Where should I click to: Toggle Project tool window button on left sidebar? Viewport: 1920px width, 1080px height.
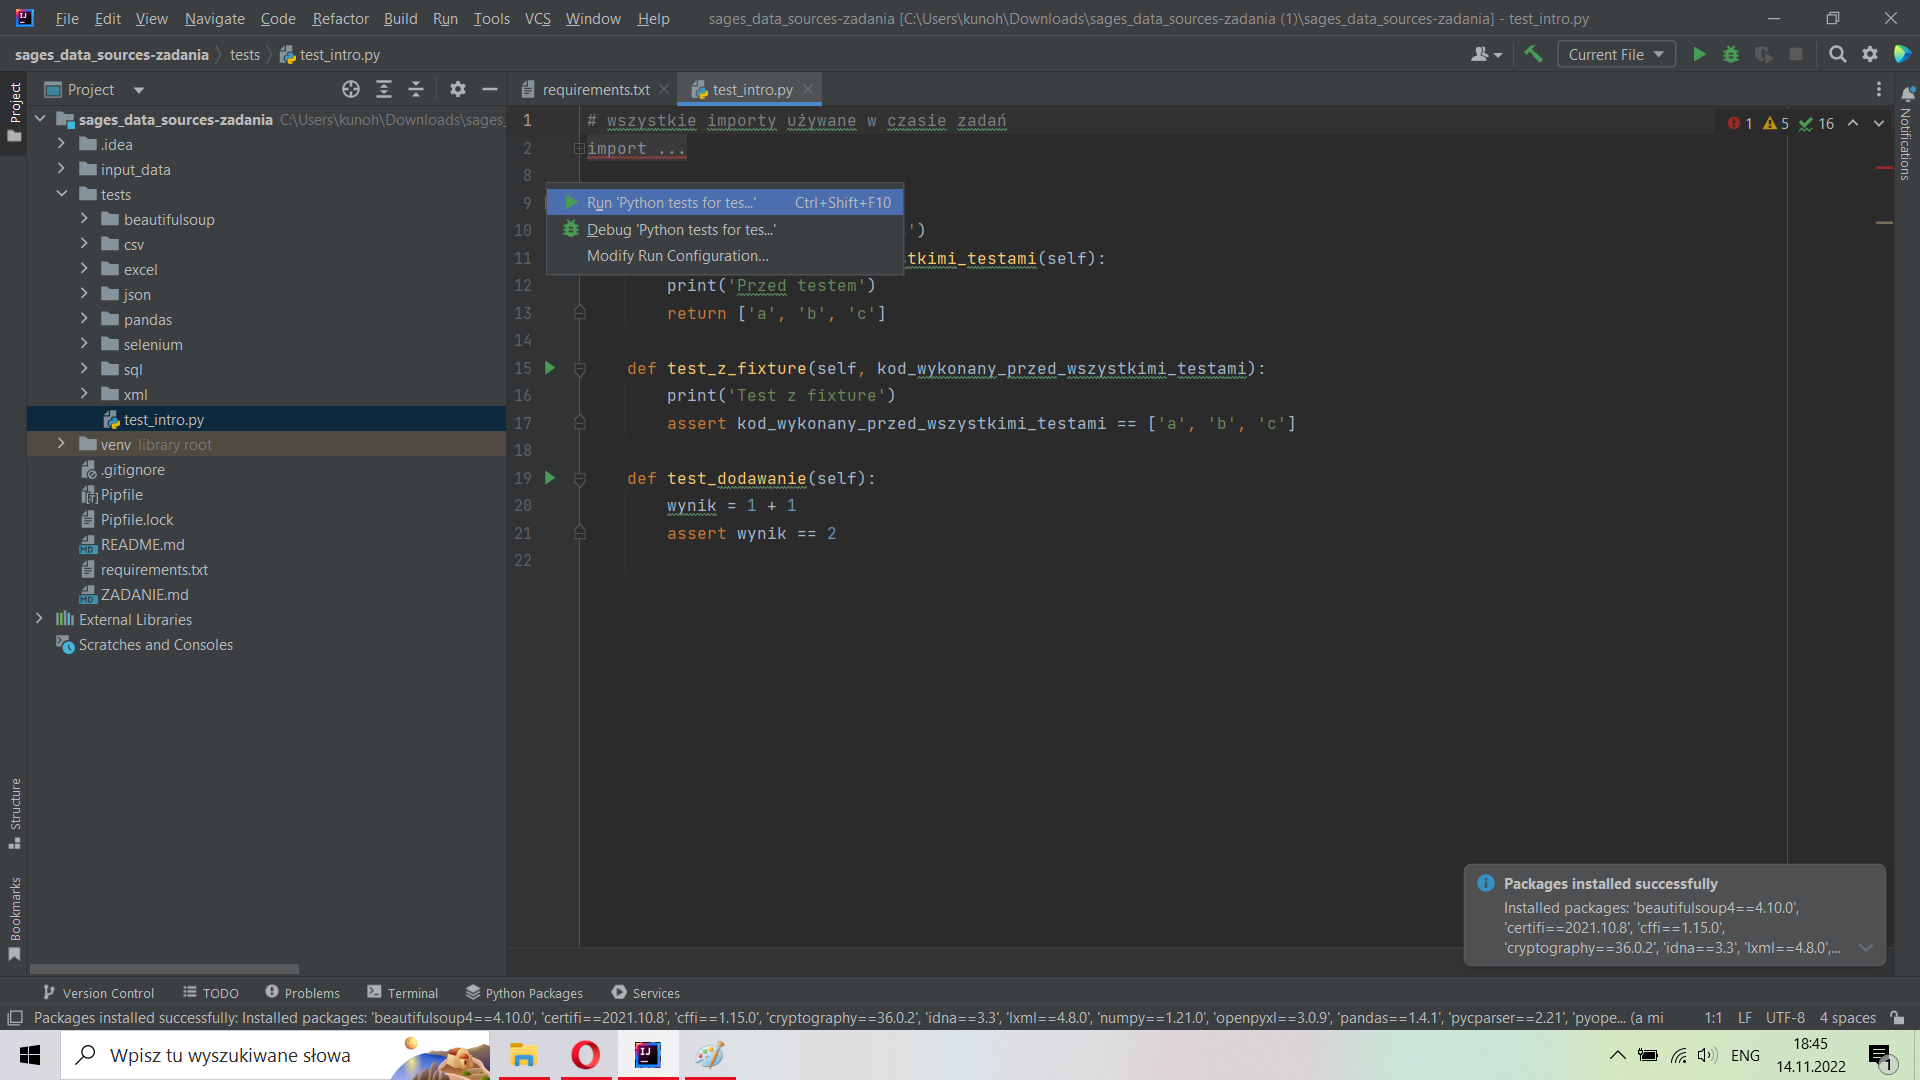15,112
